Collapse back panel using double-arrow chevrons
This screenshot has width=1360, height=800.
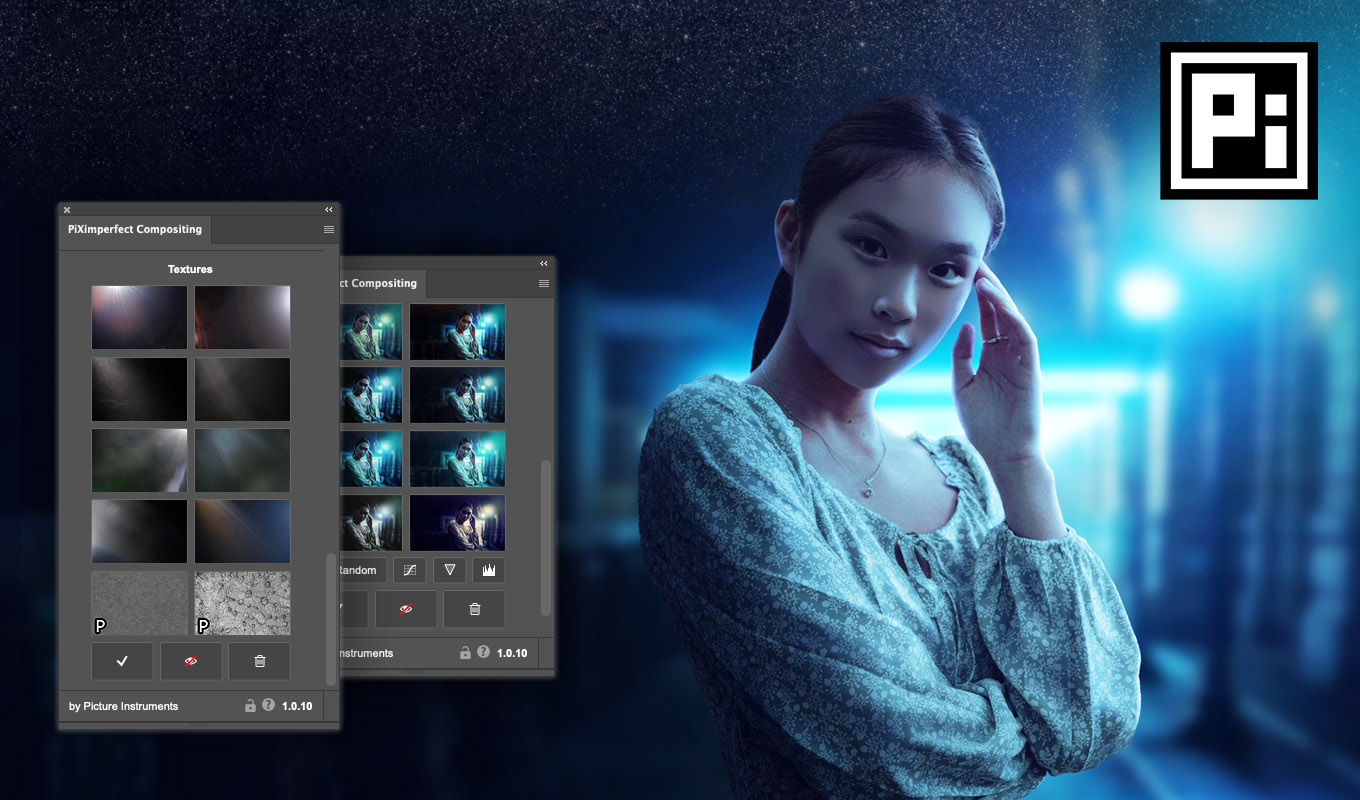pyautogui.click(x=543, y=264)
